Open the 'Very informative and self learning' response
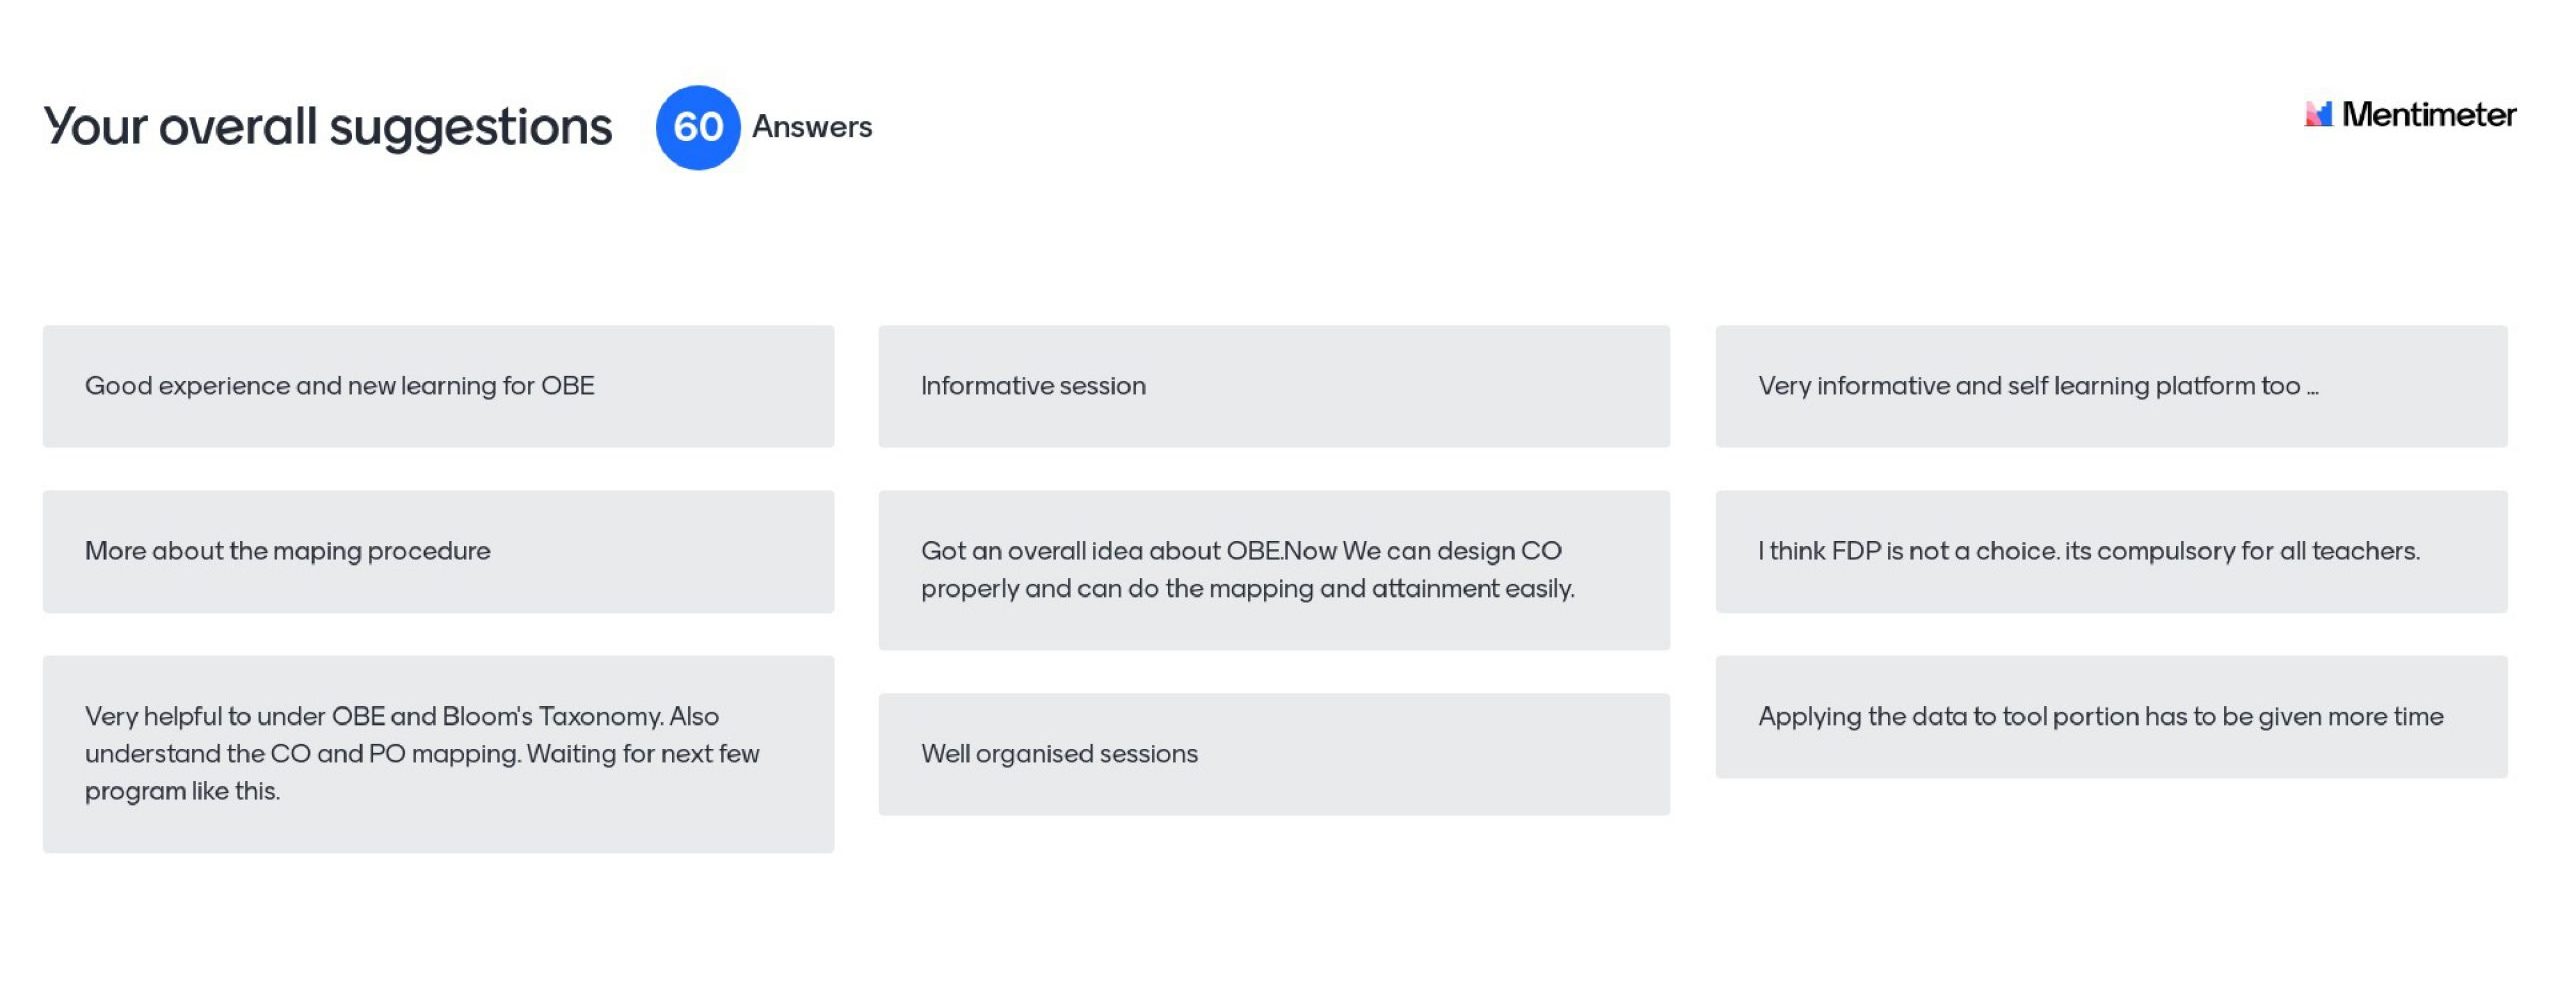 (x=2110, y=386)
